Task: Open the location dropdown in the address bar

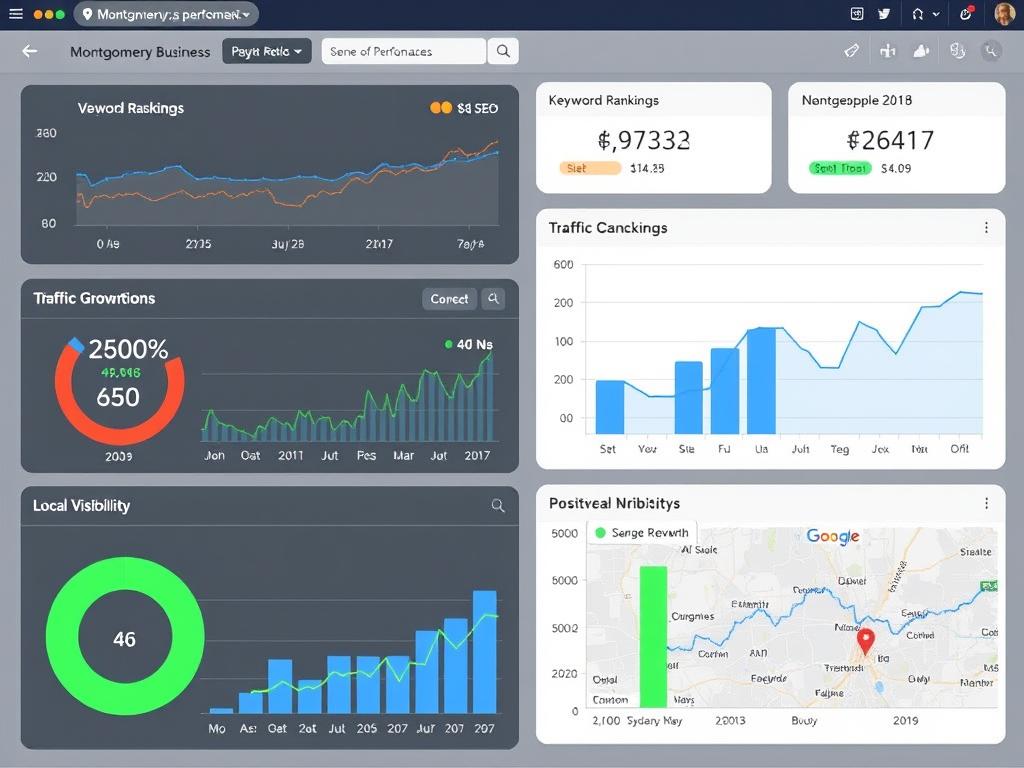Action: [247, 14]
